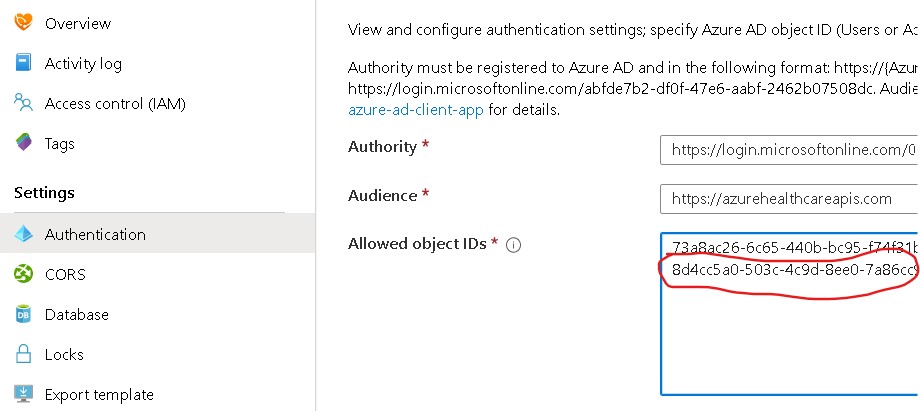Click the Export template download icon
The height and width of the screenshot is (411, 920).
23,394
